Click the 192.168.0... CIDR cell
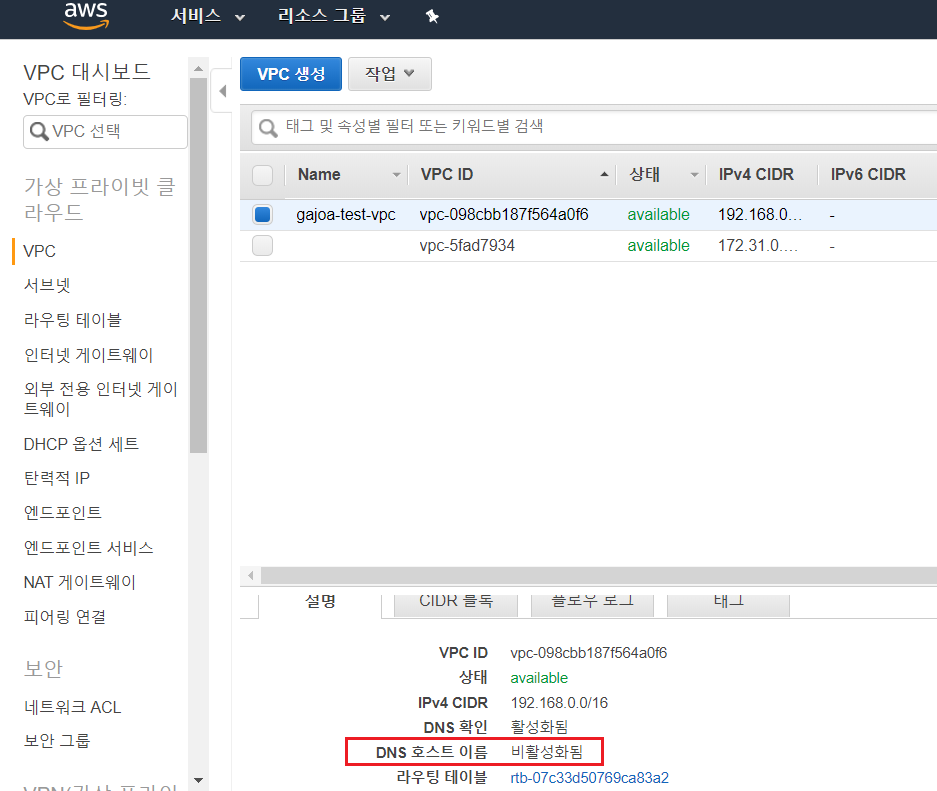The height and width of the screenshot is (791, 937). click(x=760, y=215)
